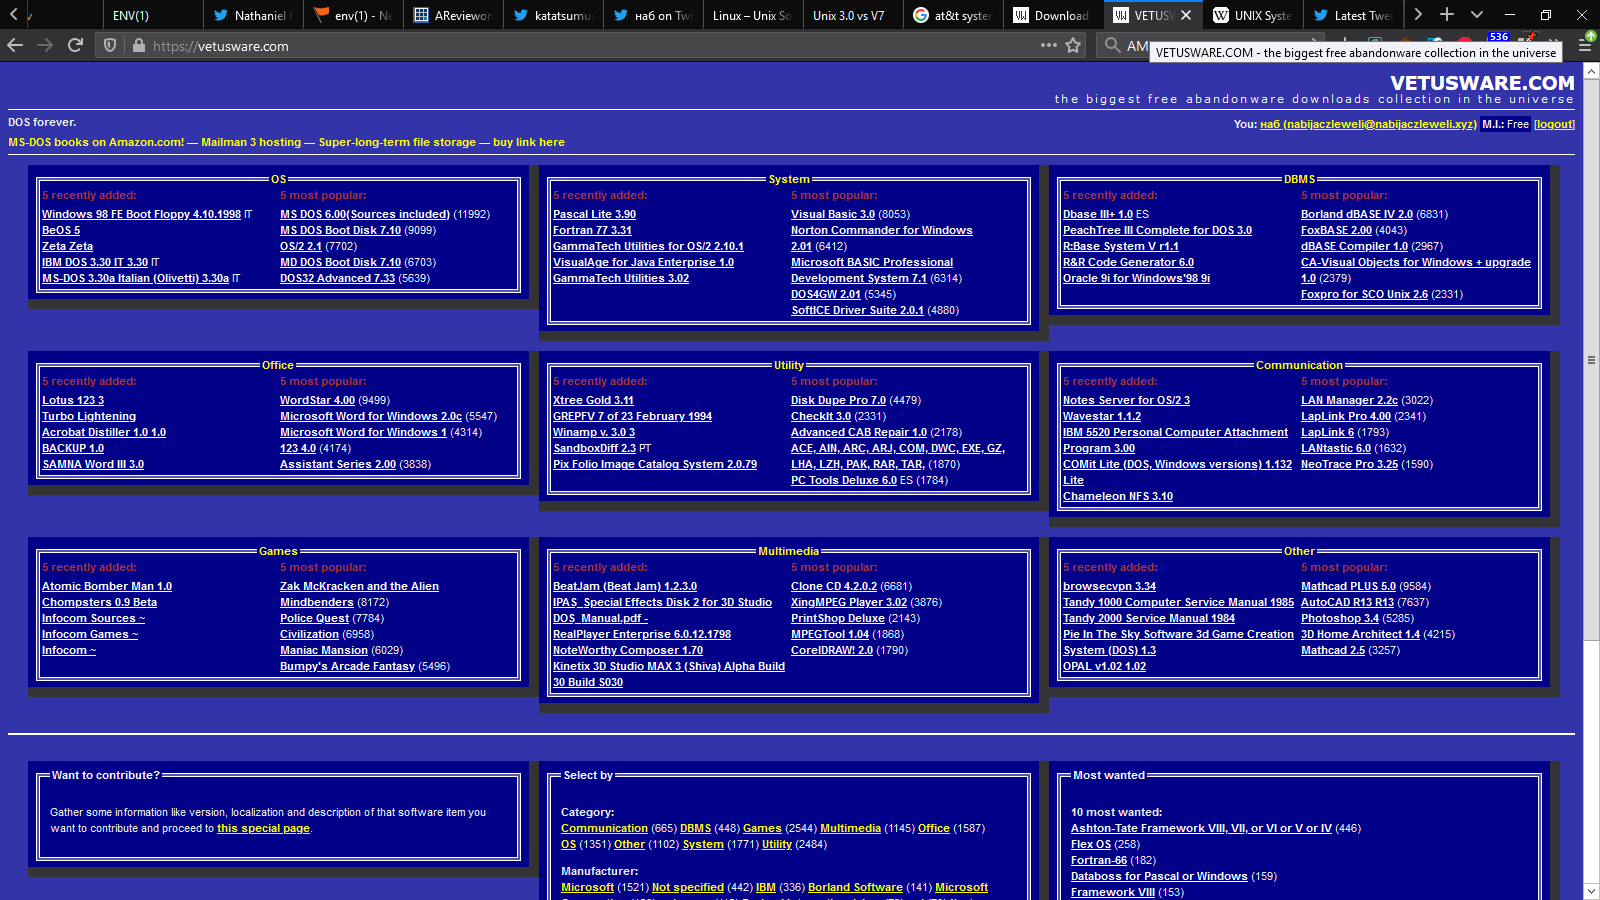
Task: Click the logout link
Action: click(x=1554, y=124)
